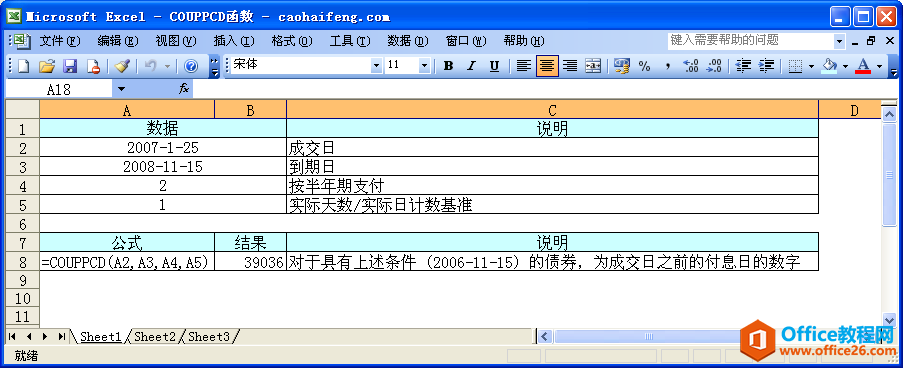
Task: Decrease the decimal places
Action: point(714,66)
